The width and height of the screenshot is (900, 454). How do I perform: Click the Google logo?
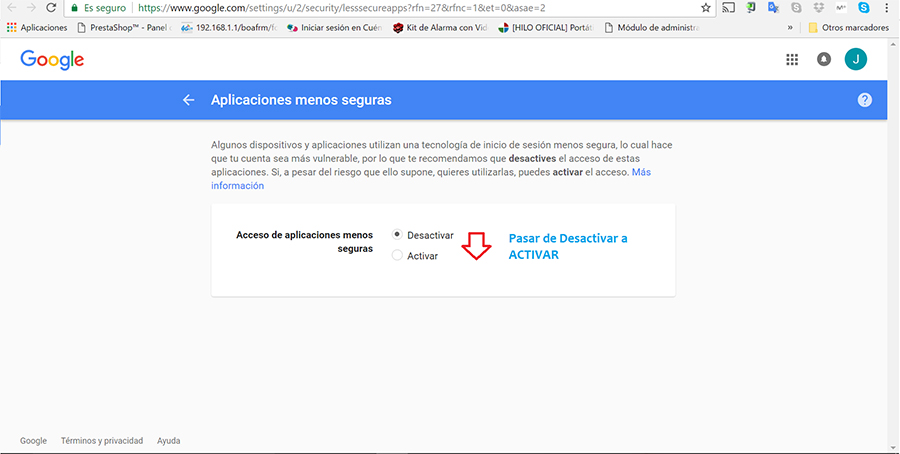pyautogui.click(x=52, y=60)
